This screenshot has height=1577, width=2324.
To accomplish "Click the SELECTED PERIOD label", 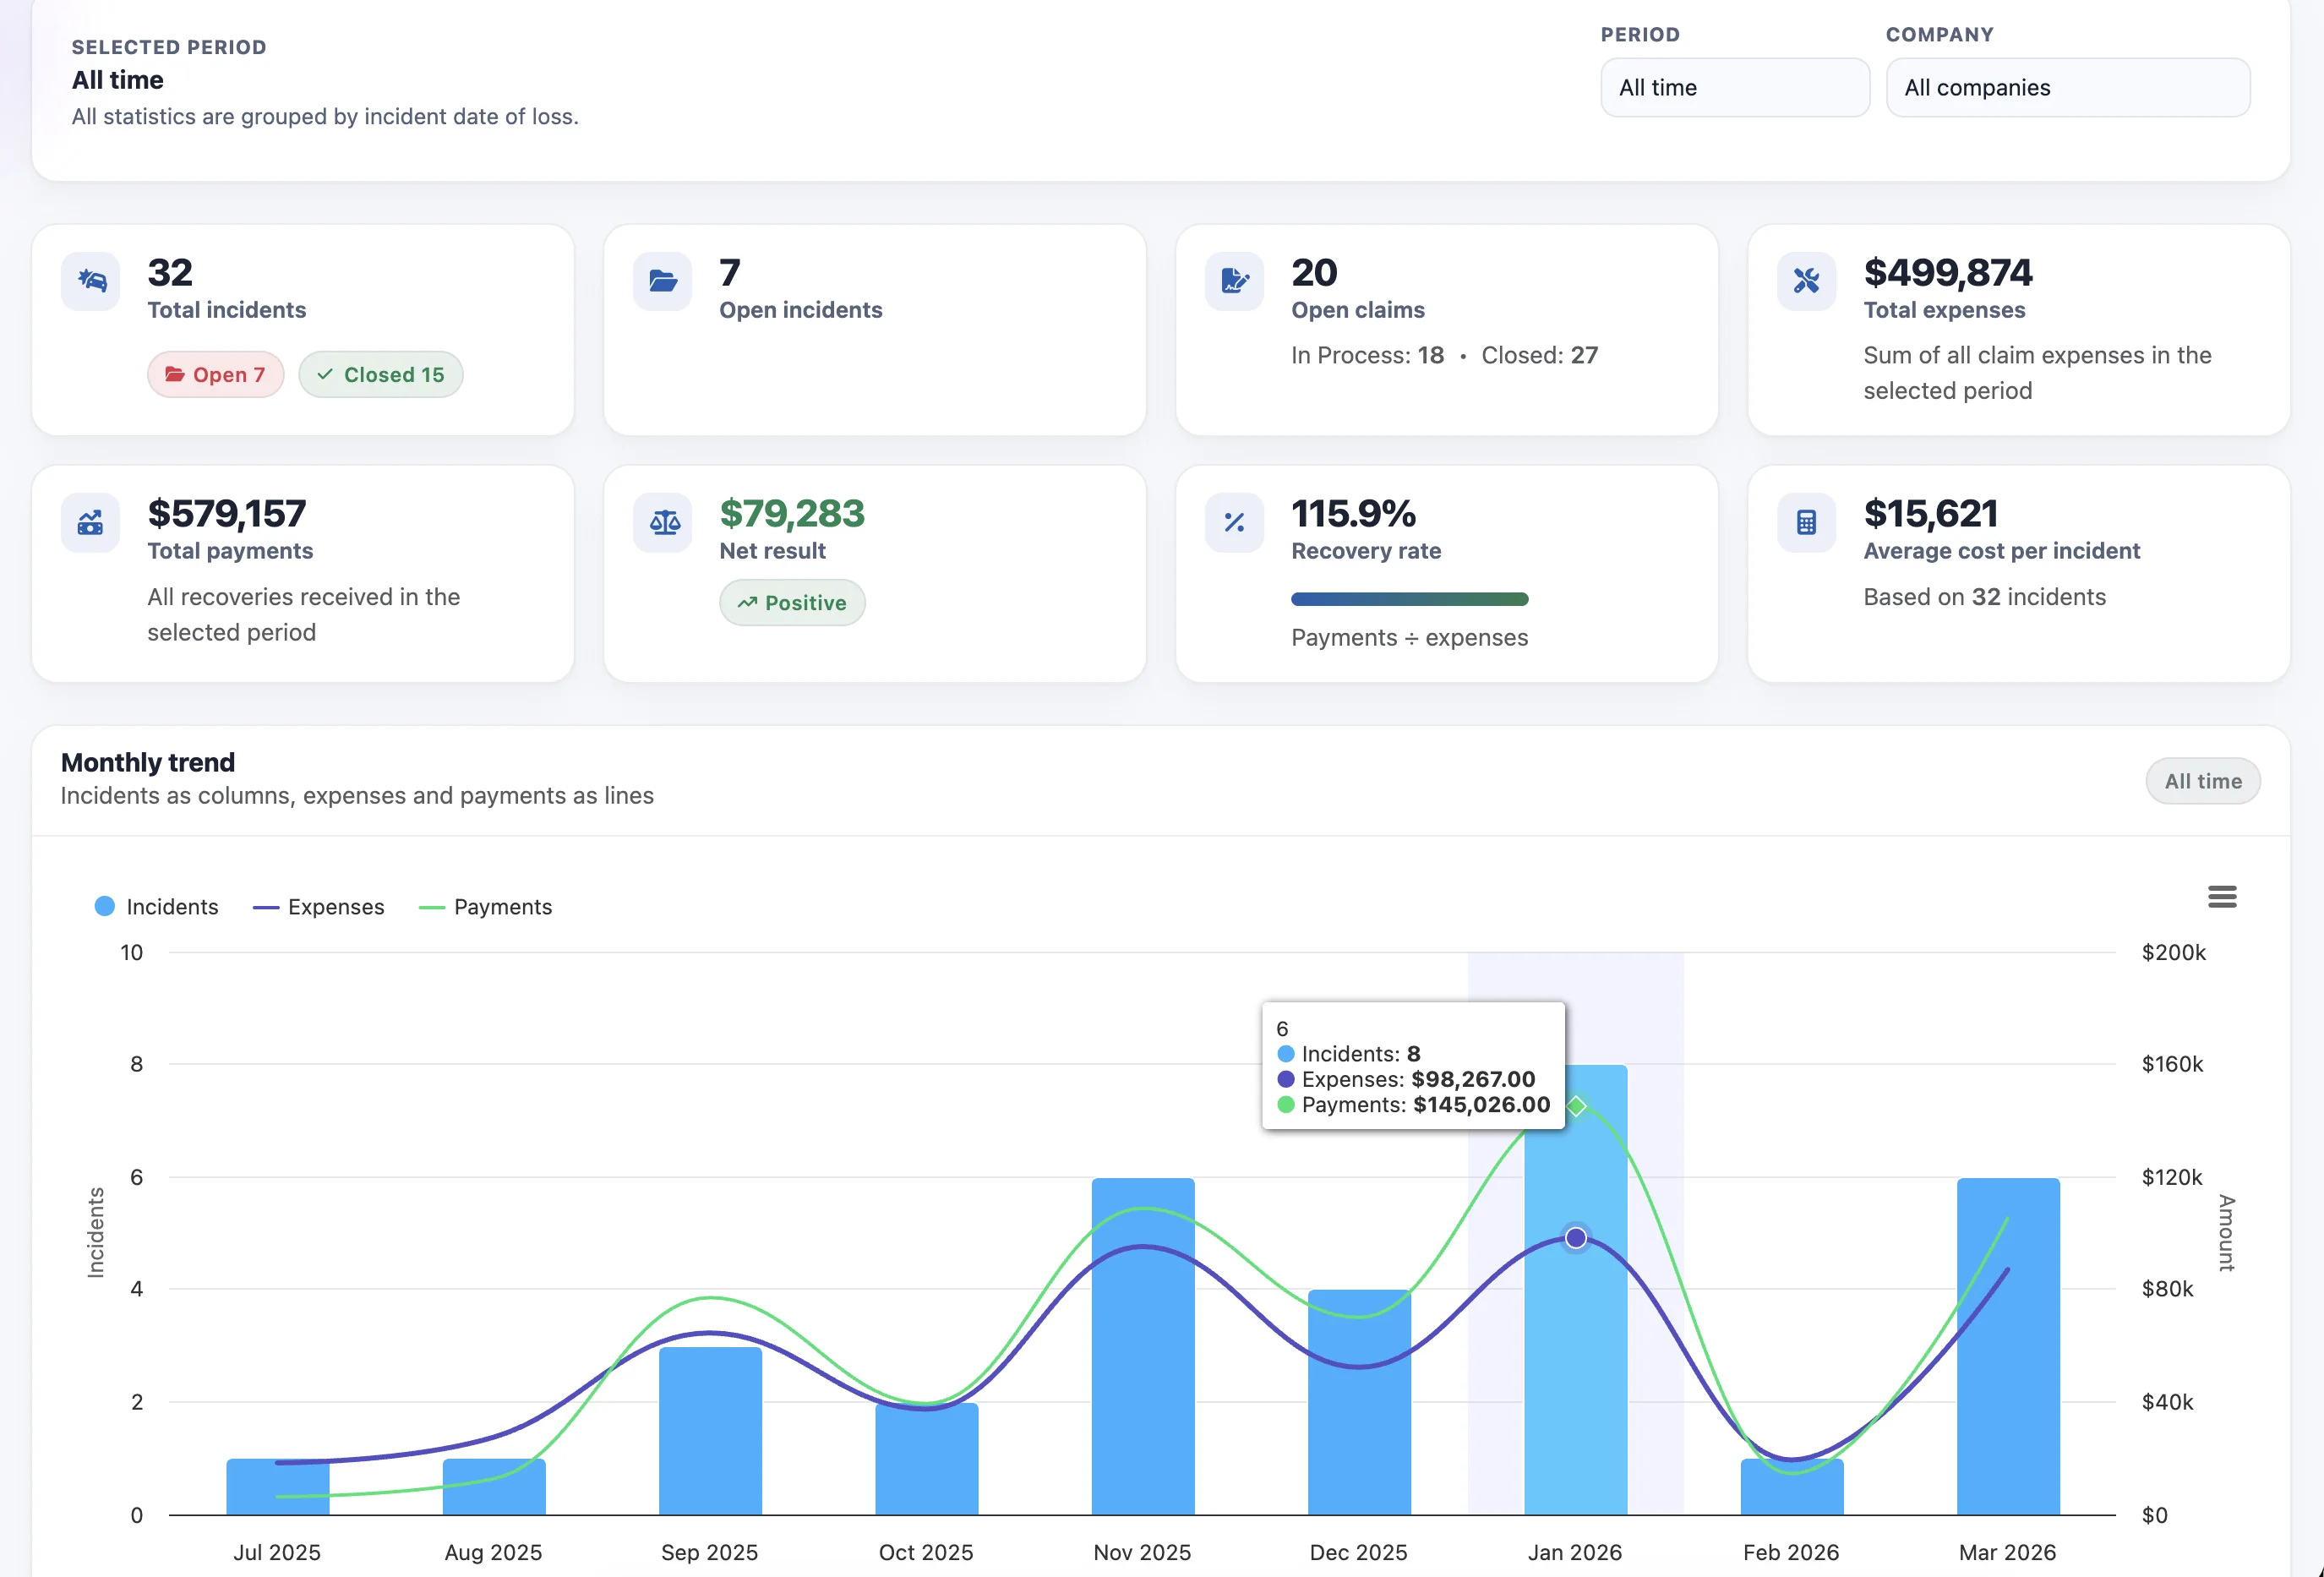I will (169, 47).
